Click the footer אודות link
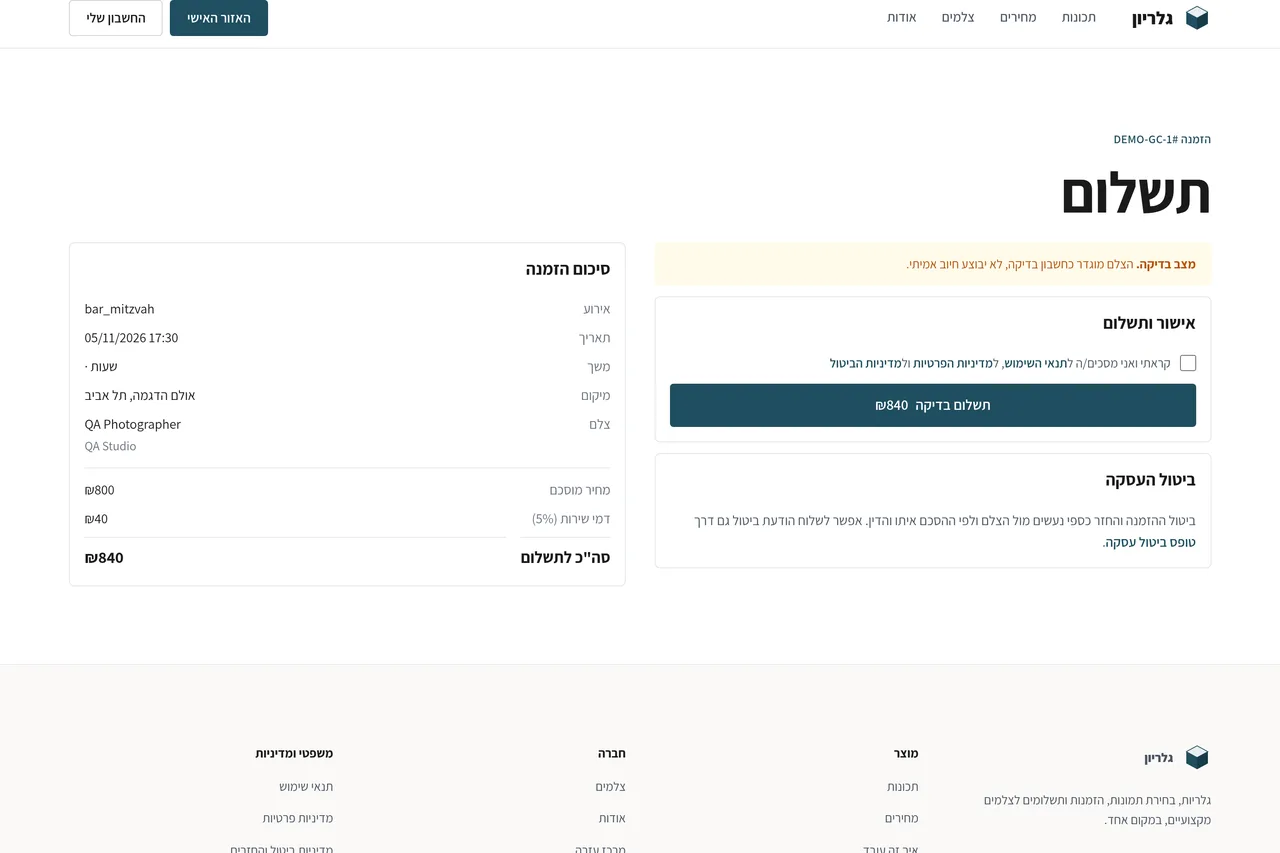The width and height of the screenshot is (1280, 853). pyautogui.click(x=612, y=818)
